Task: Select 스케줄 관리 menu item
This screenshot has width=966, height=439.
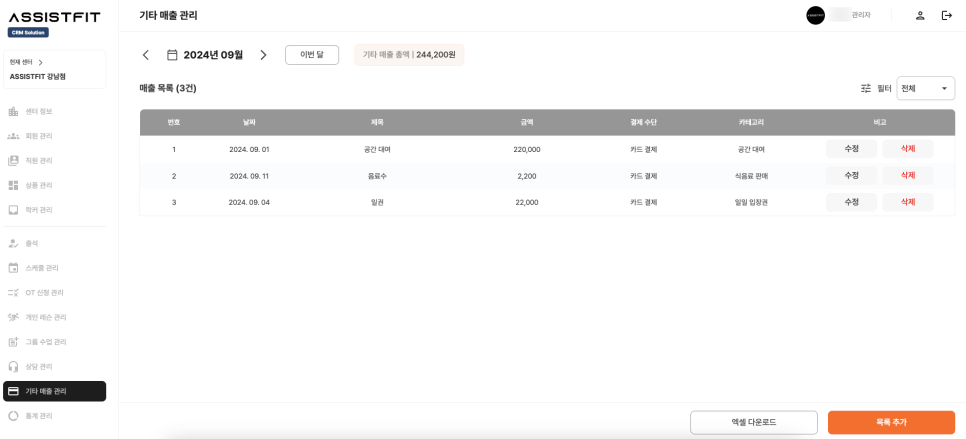Action: tap(42, 268)
